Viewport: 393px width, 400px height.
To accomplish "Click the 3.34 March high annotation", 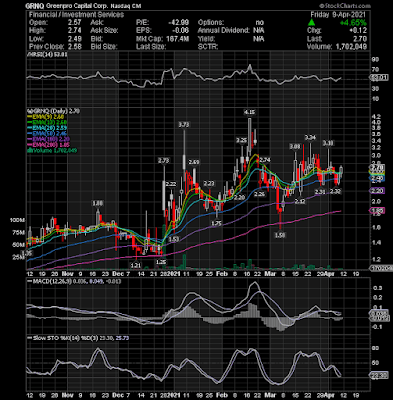I will [x=310, y=137].
